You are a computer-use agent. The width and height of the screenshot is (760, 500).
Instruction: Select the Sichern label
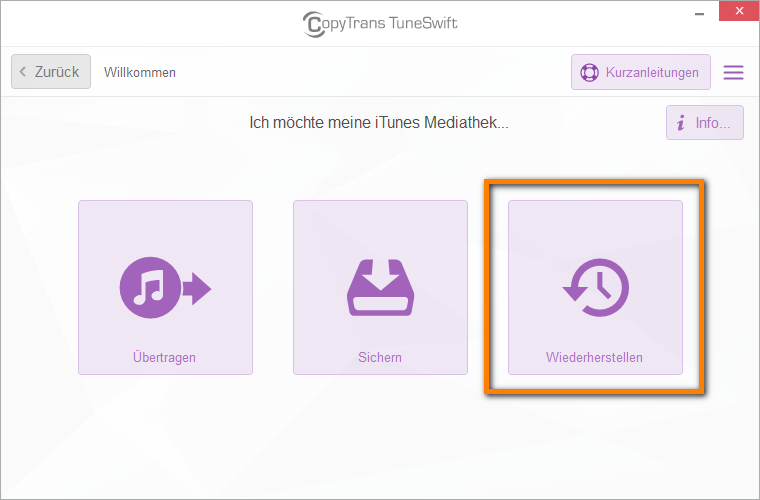pyautogui.click(x=380, y=357)
